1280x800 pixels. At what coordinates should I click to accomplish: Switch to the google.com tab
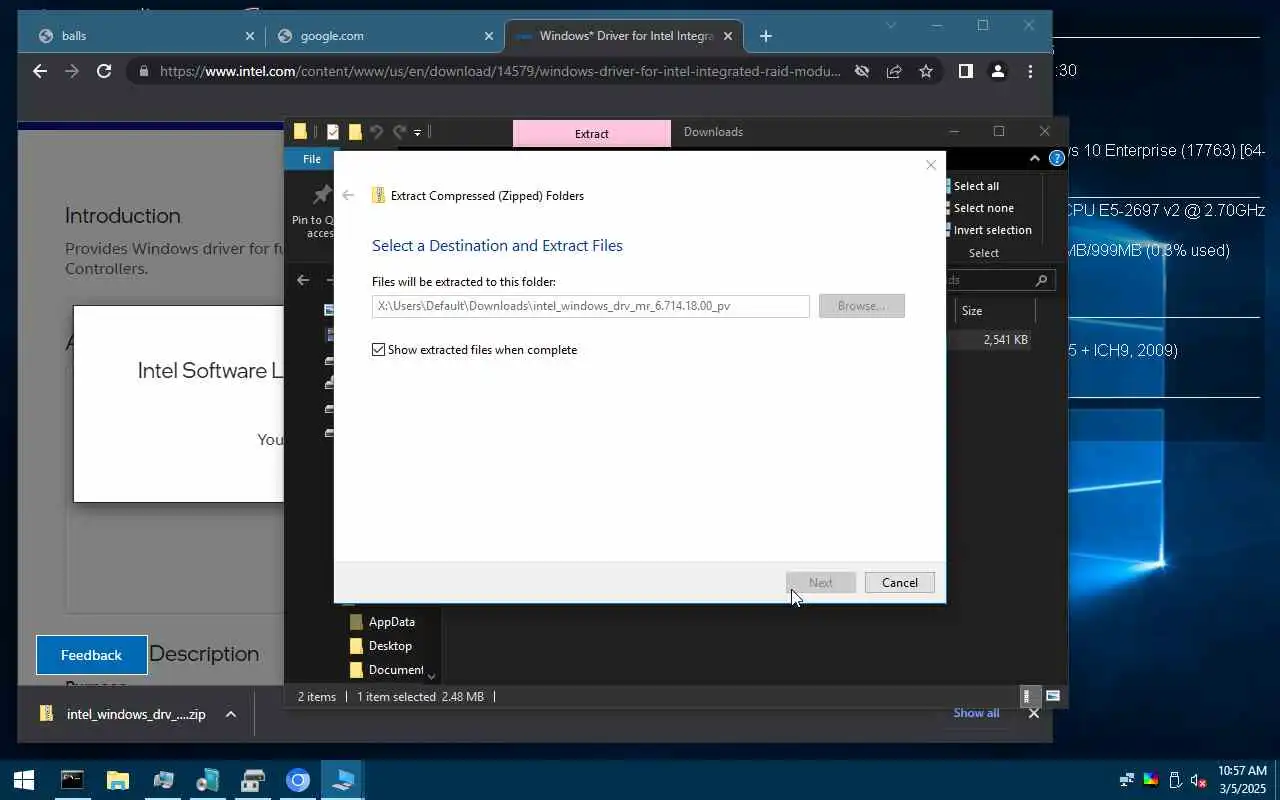[385, 36]
